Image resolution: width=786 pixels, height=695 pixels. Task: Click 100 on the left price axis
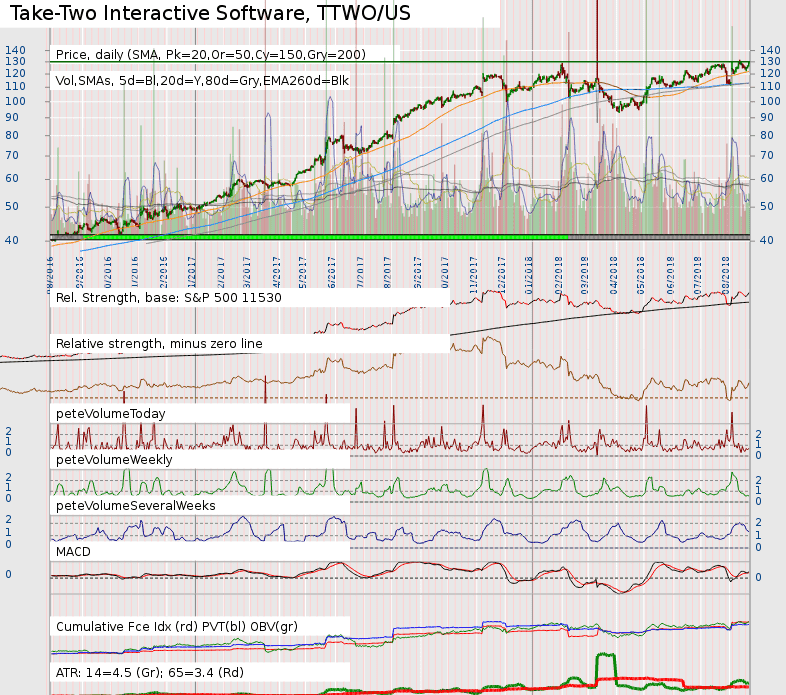pyautogui.click(x=15, y=101)
